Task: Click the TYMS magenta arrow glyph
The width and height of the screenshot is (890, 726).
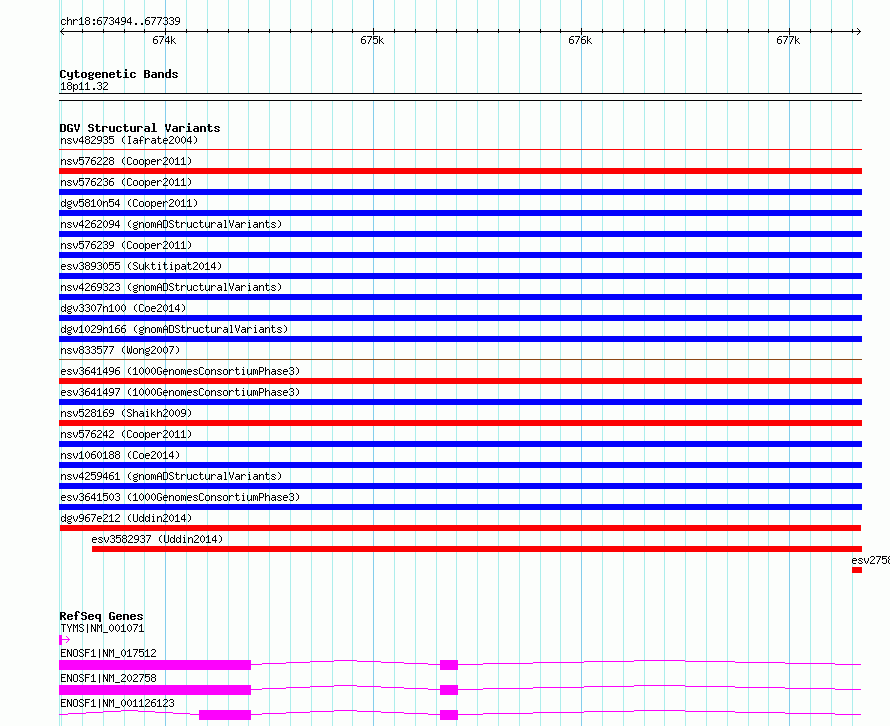Action: [64, 640]
